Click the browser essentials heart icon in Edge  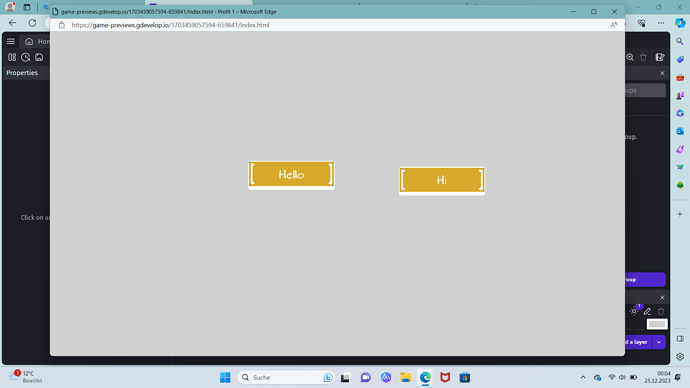click(642, 22)
